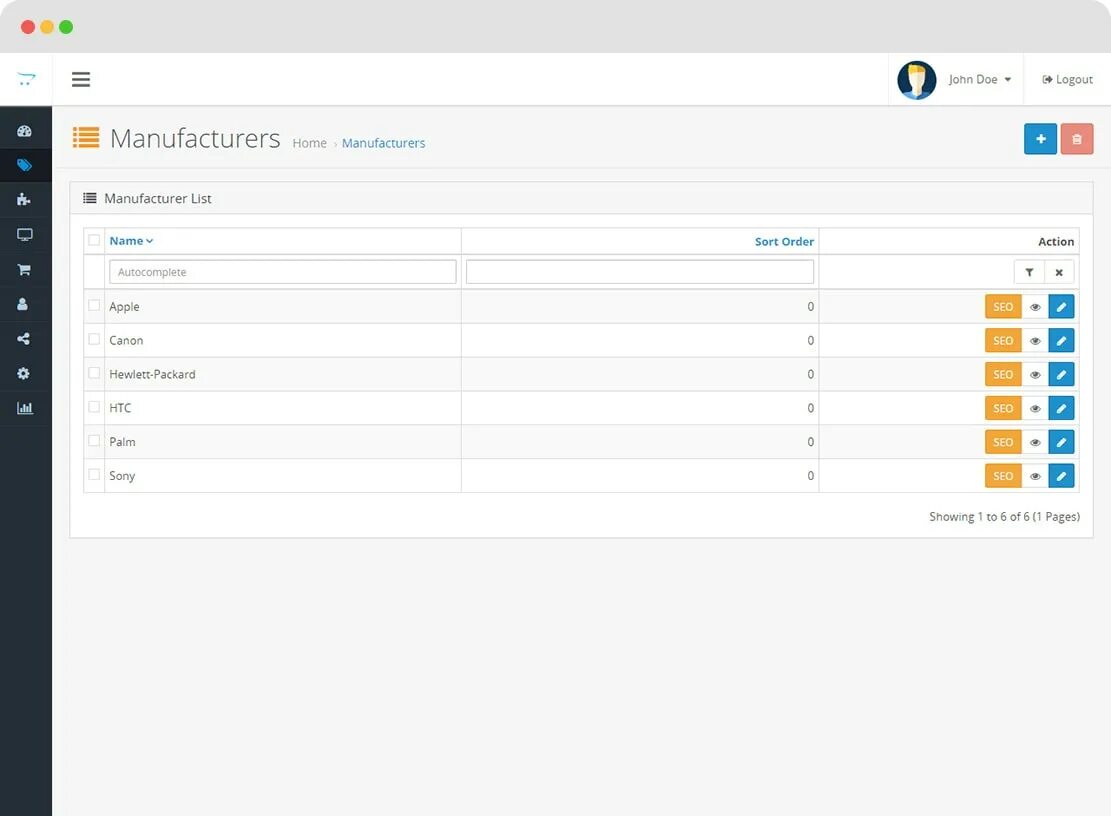1111x816 pixels.
Task: Select the checkbox for Sony row
Action: [94, 475]
